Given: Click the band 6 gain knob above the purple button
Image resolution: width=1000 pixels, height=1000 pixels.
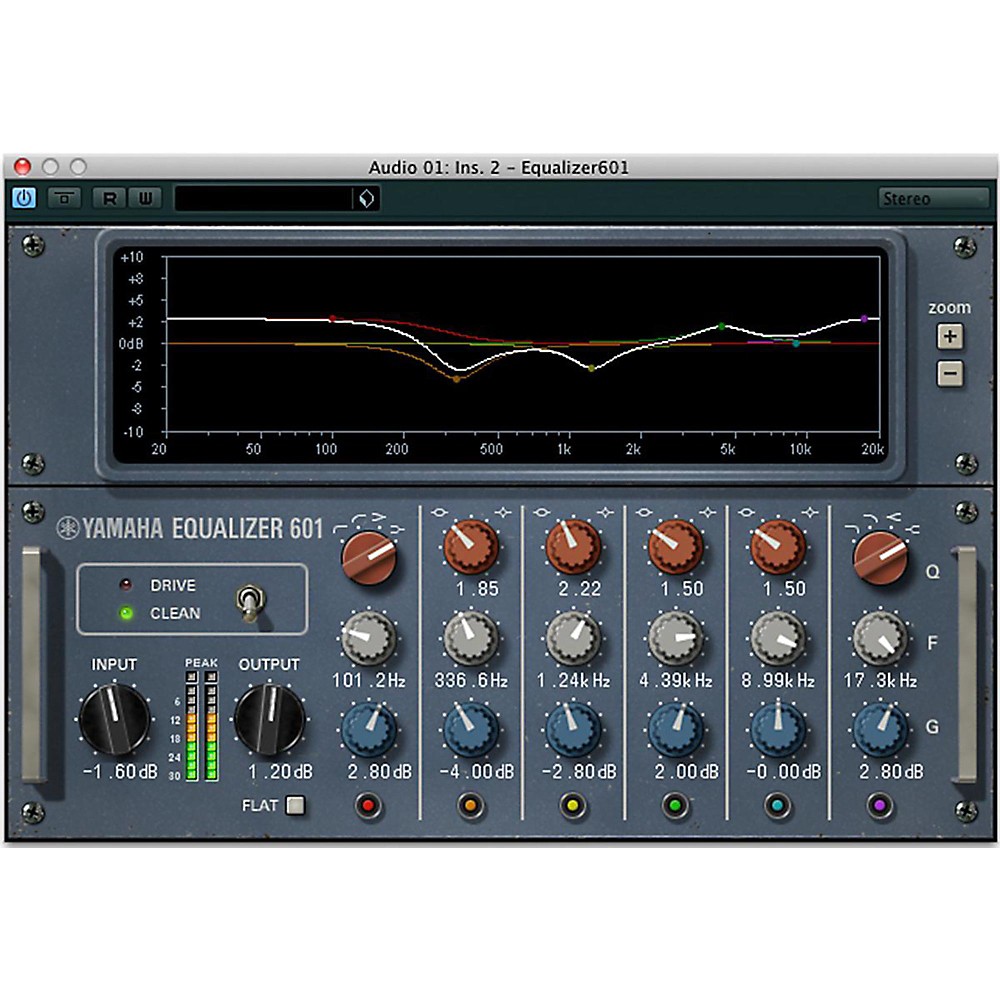Looking at the screenshot, I should [880, 730].
